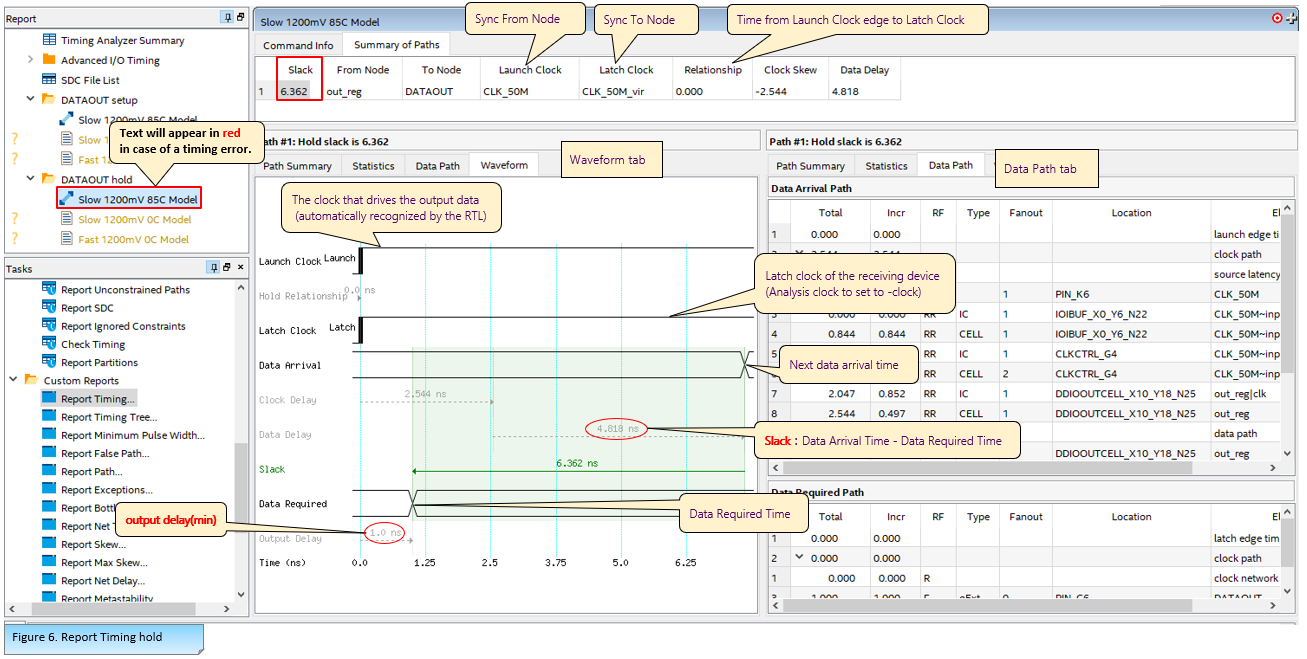Click the SDC File List icon

[x=50, y=80]
